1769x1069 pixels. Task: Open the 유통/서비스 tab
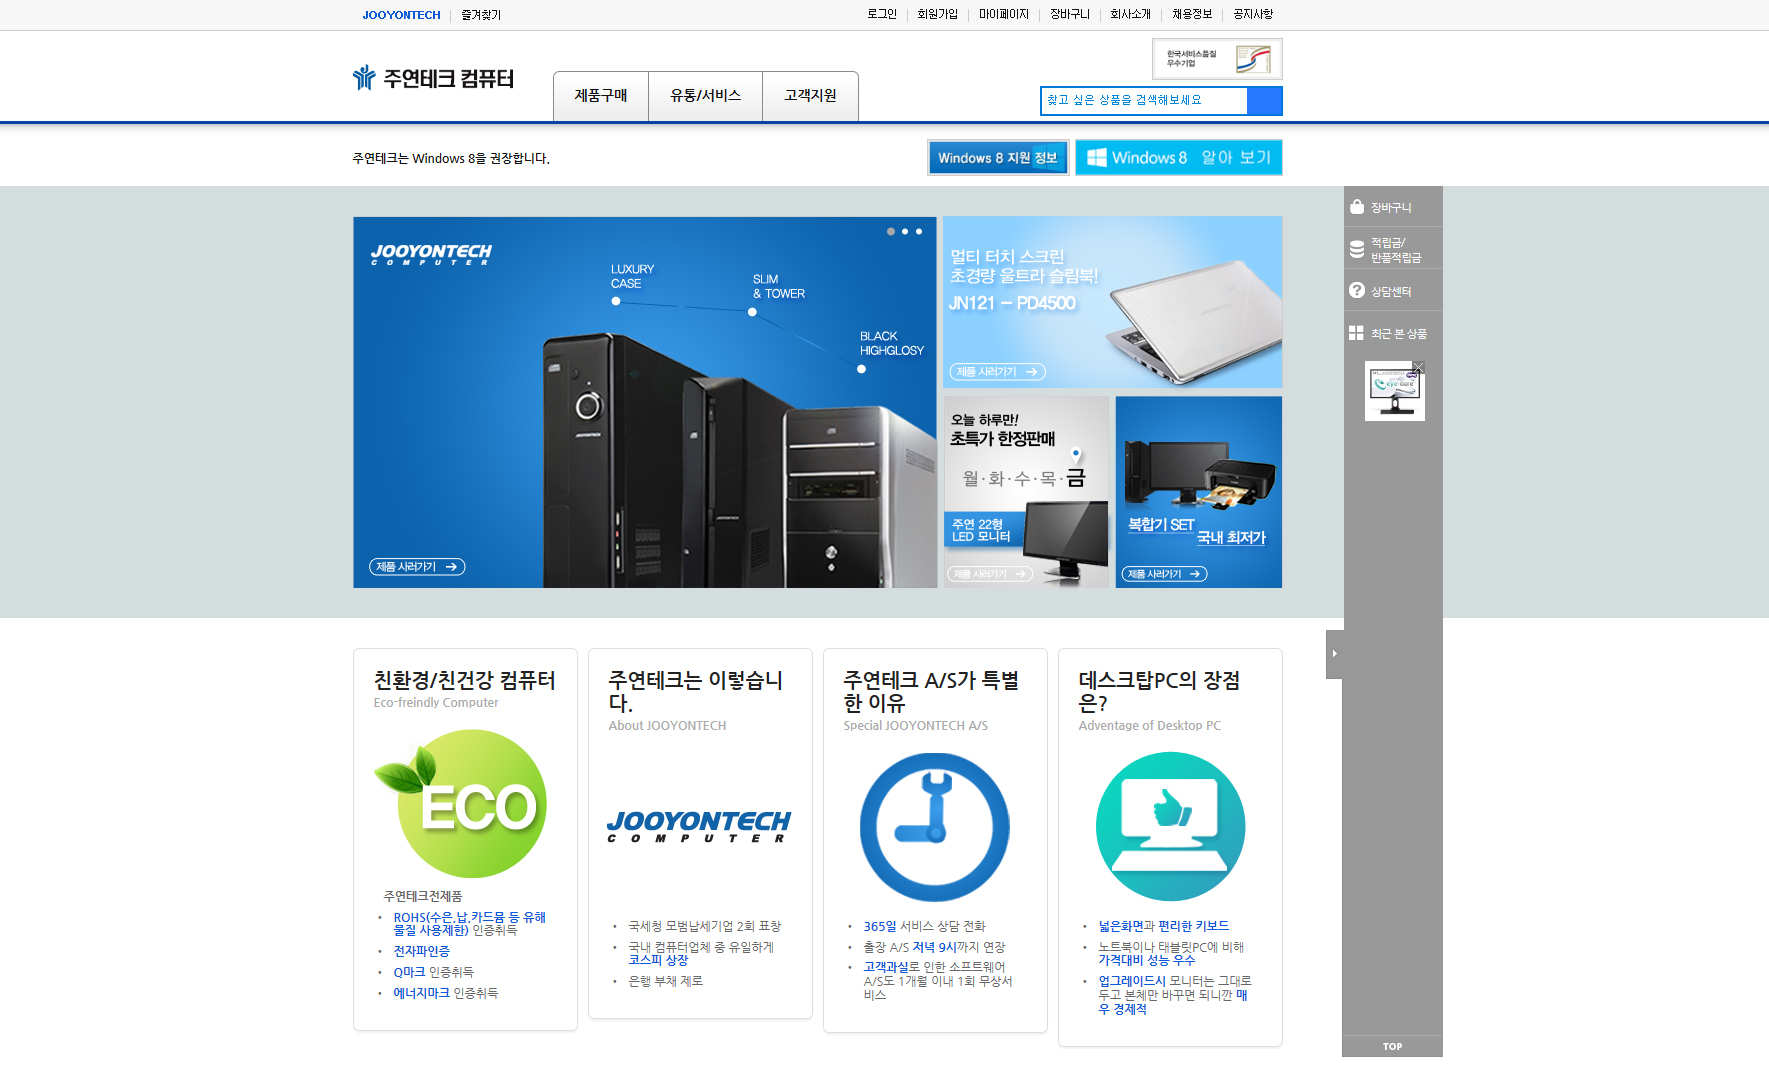(x=705, y=96)
